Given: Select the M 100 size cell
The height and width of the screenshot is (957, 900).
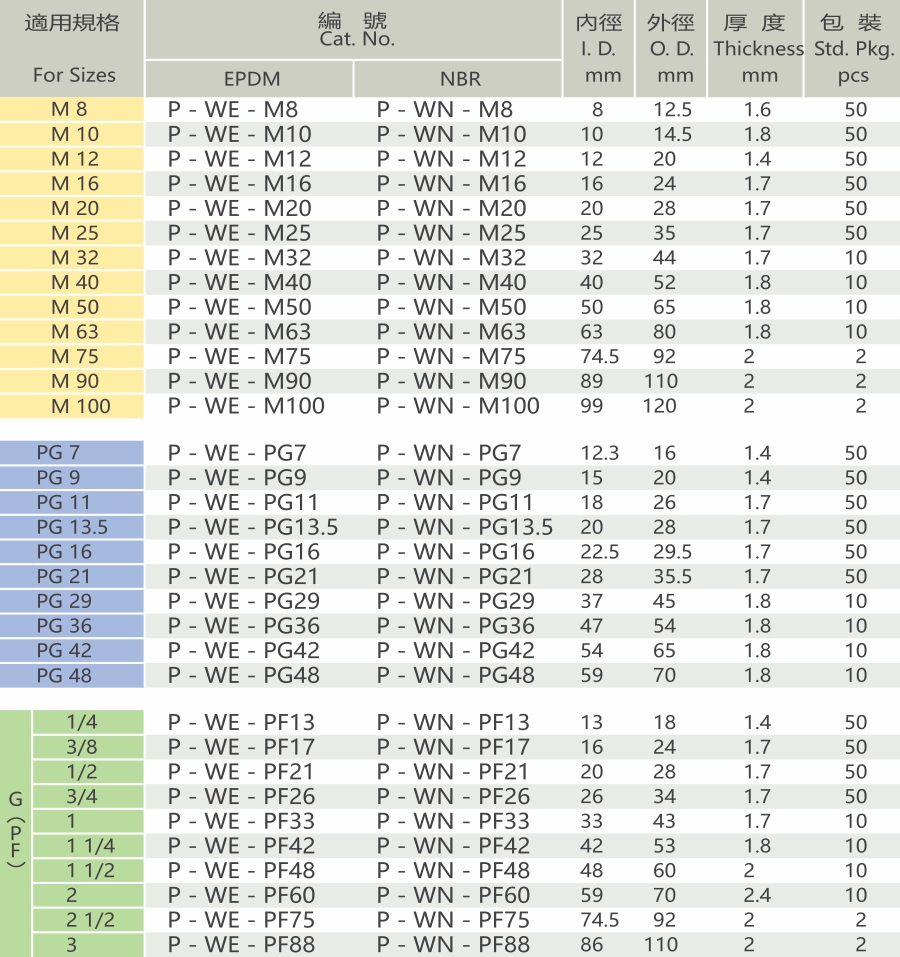Looking at the screenshot, I should (x=71, y=406).
